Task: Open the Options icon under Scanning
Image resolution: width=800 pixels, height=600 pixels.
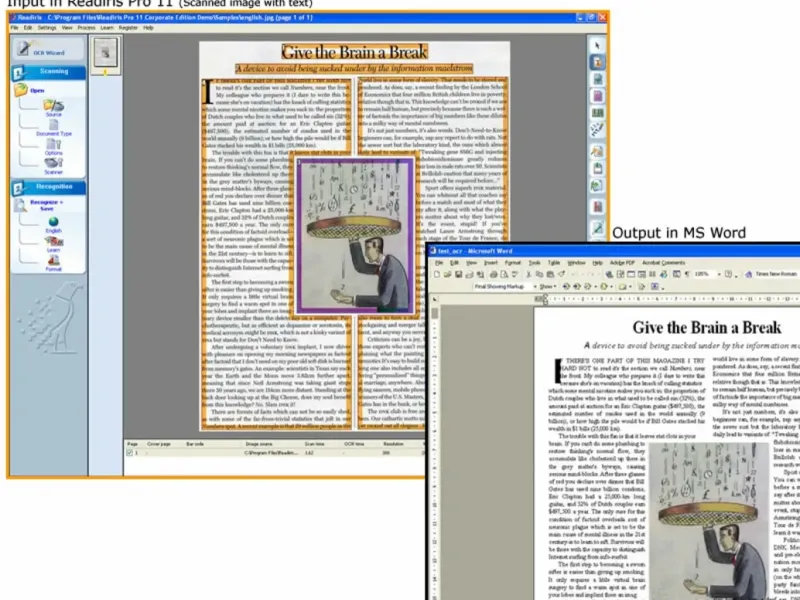Action: click(x=54, y=146)
